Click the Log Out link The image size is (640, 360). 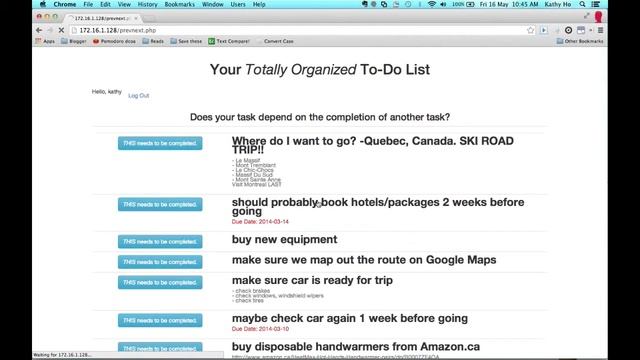coord(139,96)
